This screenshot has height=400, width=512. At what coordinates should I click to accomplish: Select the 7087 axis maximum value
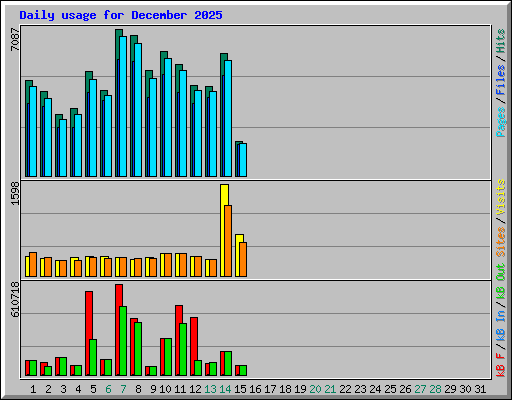point(15,39)
